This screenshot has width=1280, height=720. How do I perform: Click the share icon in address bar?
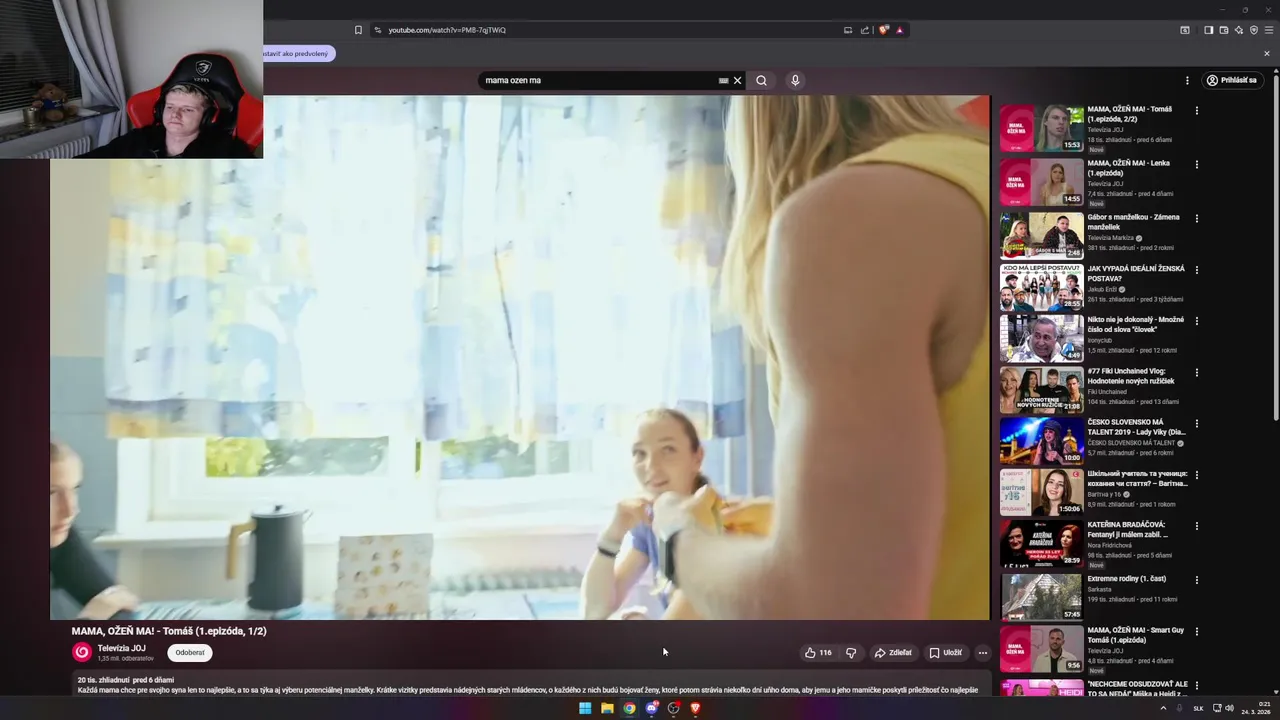pos(865,30)
